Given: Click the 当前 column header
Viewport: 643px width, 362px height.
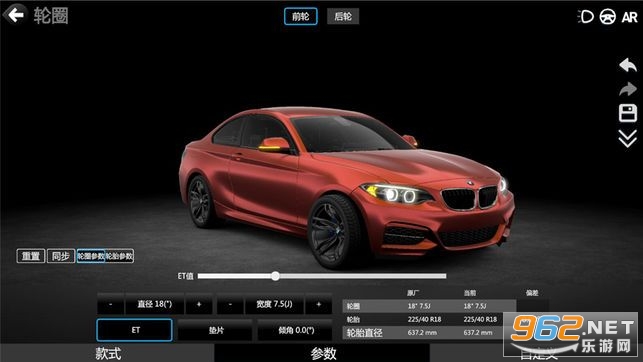Looking at the screenshot, I should coord(470,293).
